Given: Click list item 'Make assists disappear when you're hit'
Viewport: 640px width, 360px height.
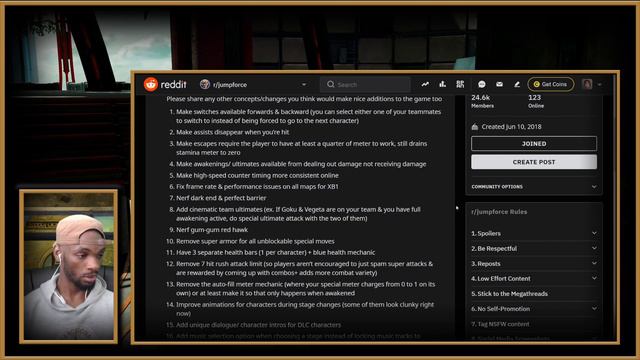Looking at the screenshot, I should pos(233,132).
